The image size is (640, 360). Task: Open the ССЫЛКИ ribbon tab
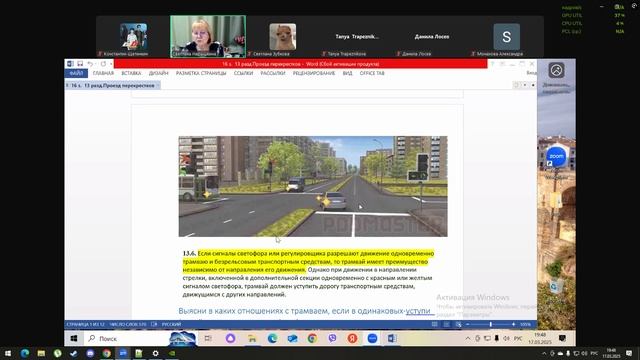click(243, 73)
